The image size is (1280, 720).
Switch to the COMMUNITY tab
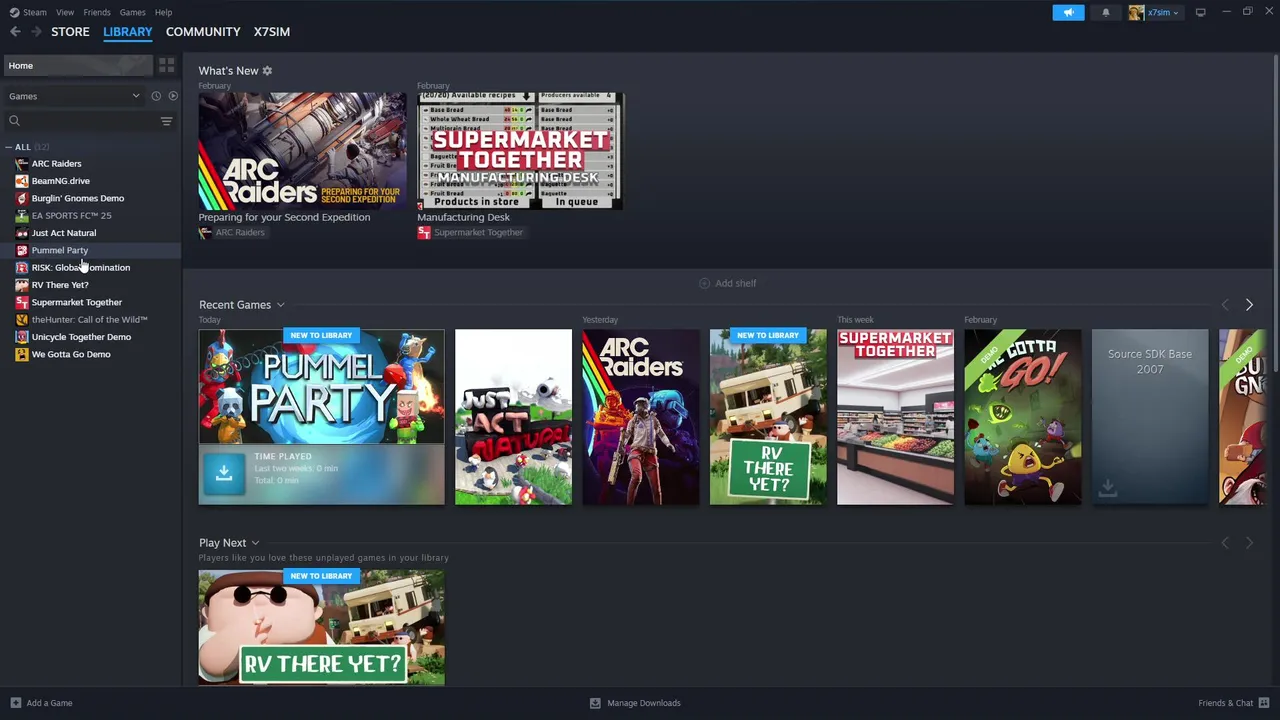pyautogui.click(x=203, y=32)
